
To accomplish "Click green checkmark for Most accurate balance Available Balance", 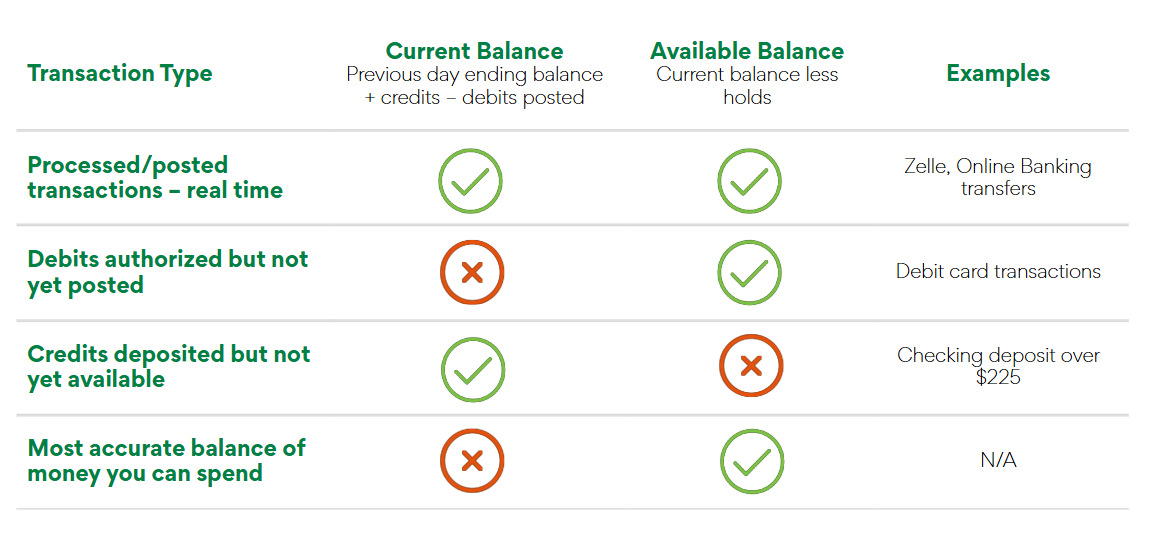I will point(751,461).
